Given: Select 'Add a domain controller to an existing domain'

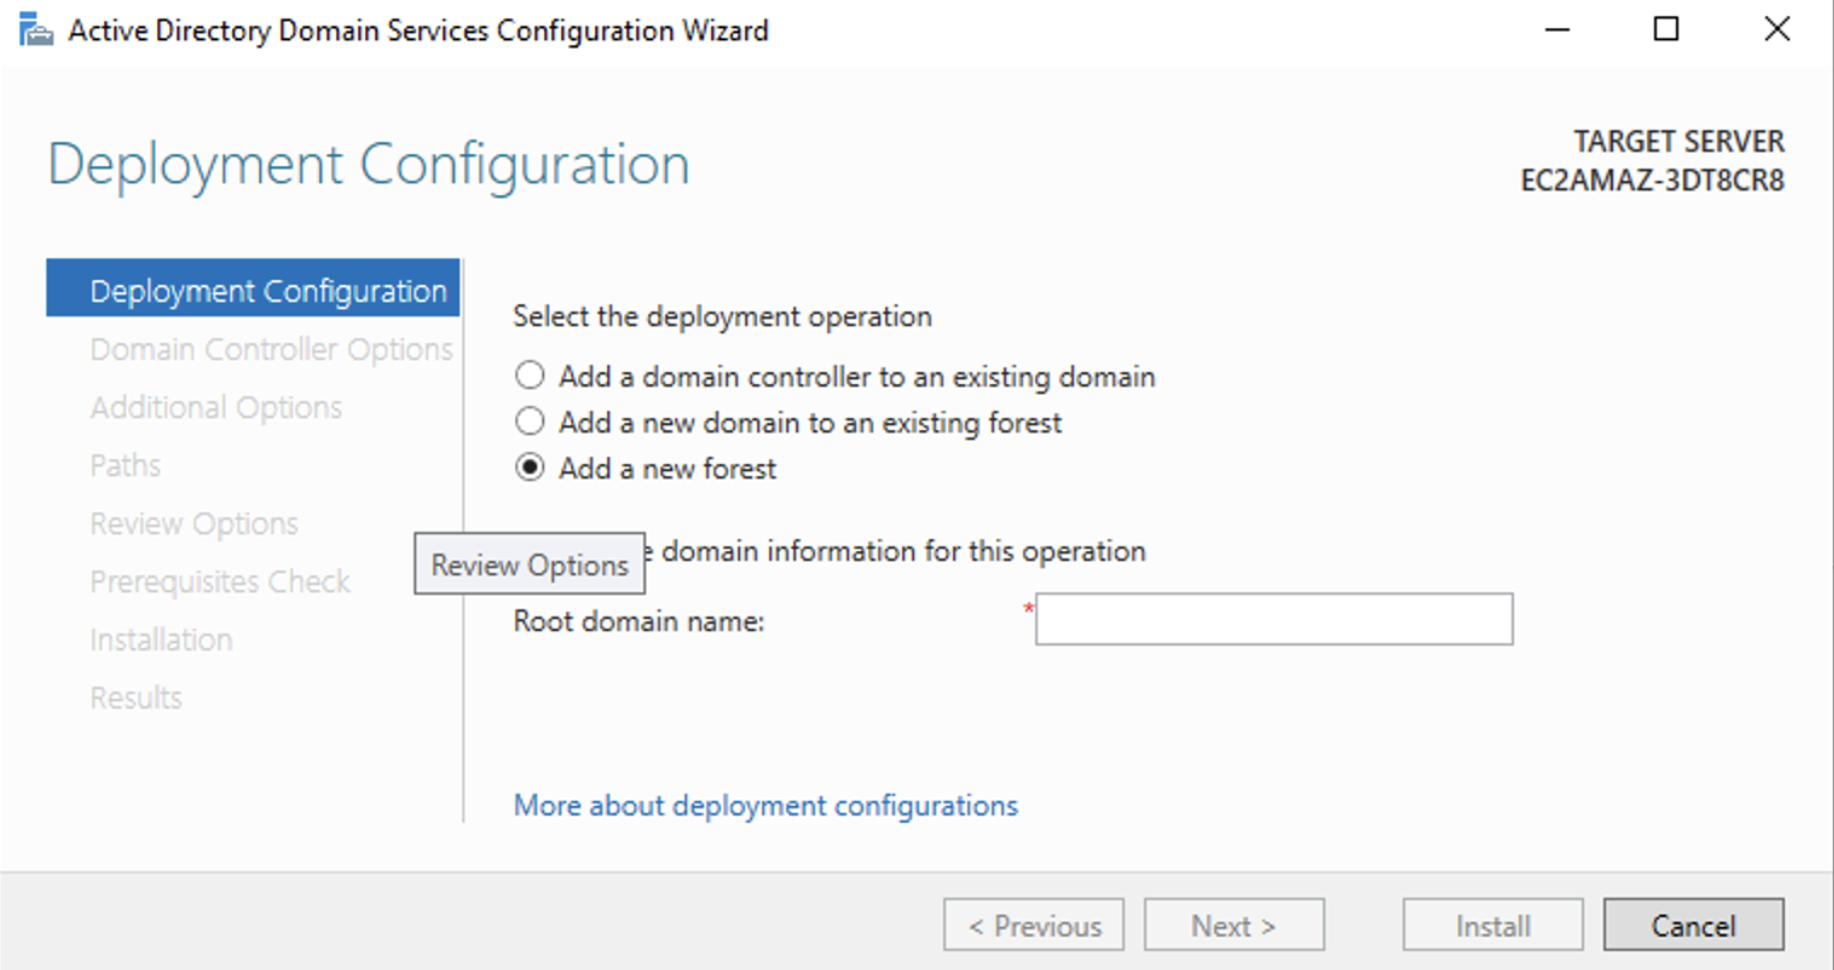Looking at the screenshot, I should click(x=530, y=376).
